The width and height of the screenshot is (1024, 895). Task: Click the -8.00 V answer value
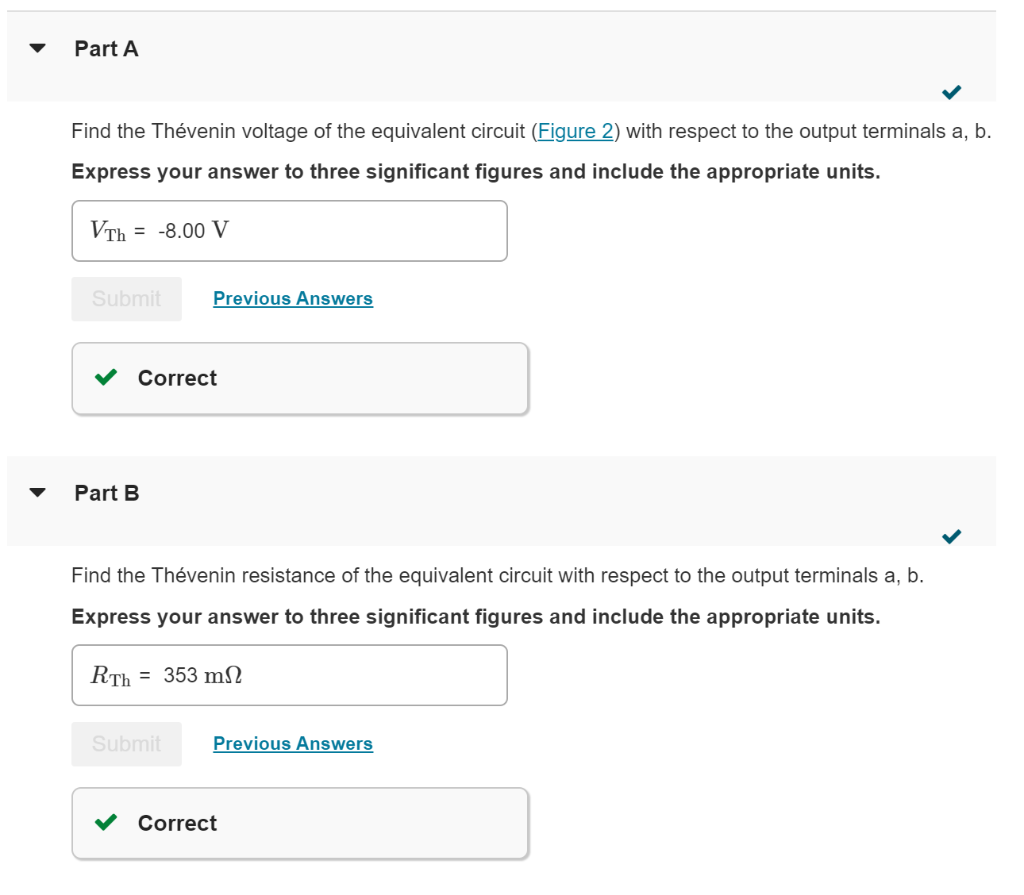point(193,231)
